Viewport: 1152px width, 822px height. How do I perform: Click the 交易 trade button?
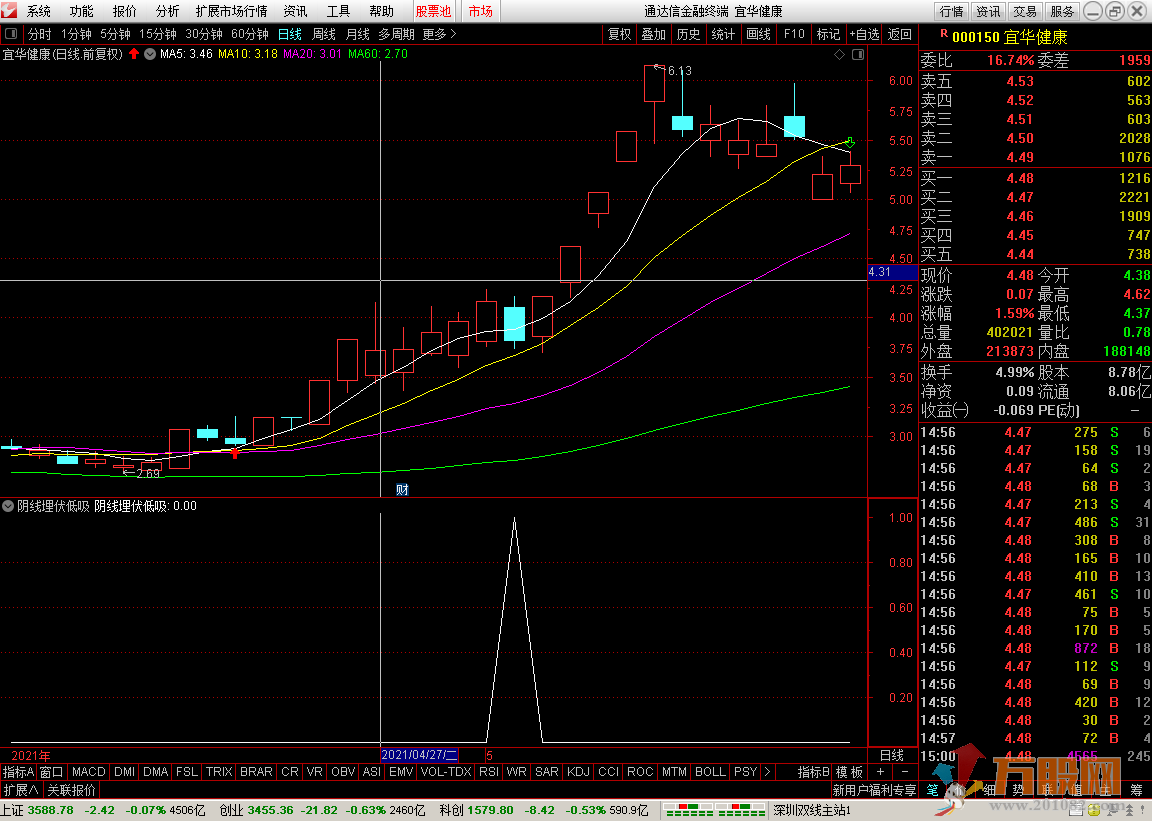[x=1025, y=11]
